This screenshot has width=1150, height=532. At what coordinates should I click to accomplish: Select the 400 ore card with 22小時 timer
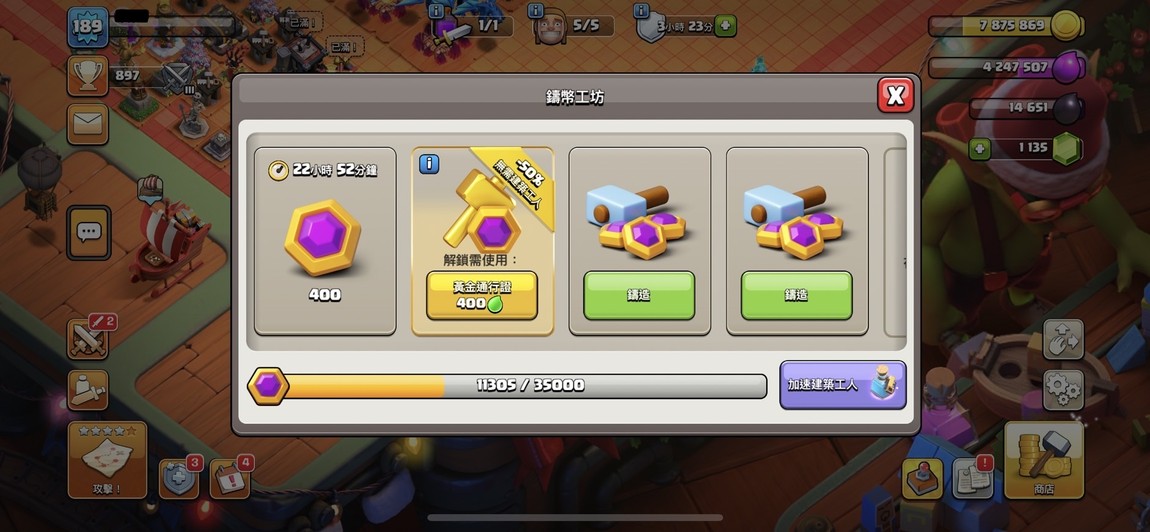325,241
